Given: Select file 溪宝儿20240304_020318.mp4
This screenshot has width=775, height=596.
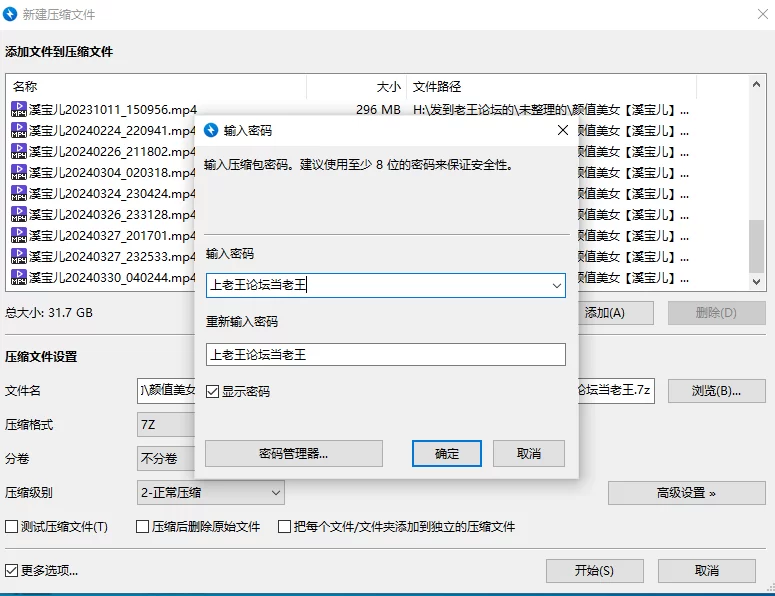Looking at the screenshot, I should coord(112,172).
